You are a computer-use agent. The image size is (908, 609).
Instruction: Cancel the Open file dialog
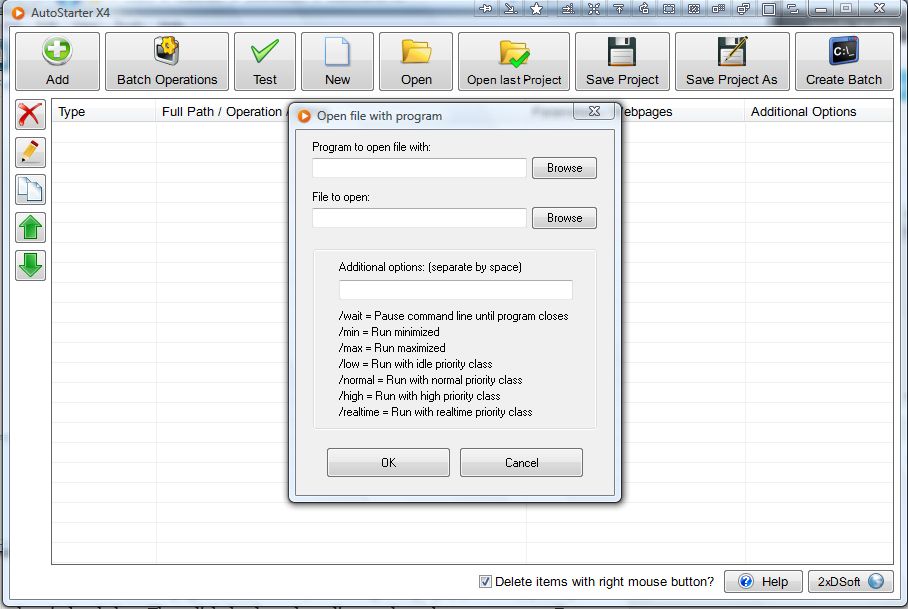(x=521, y=463)
